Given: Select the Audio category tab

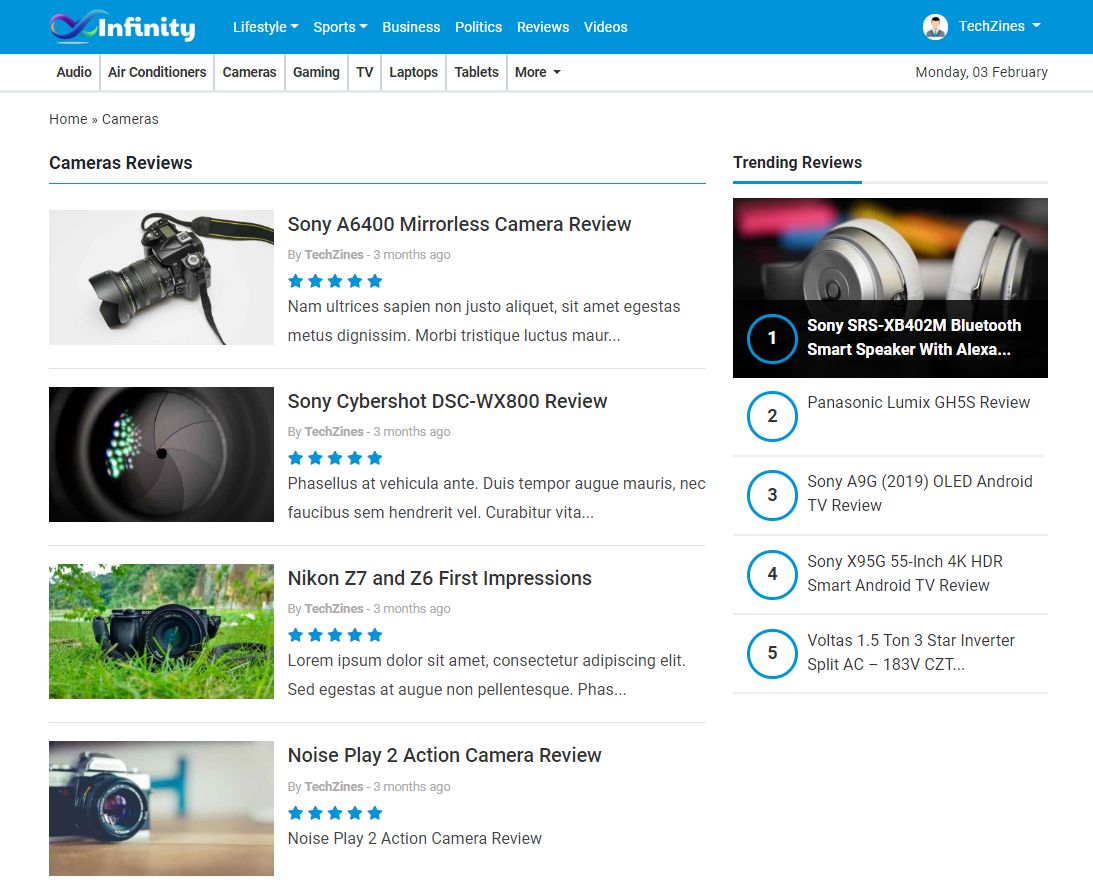Looking at the screenshot, I should (x=74, y=72).
